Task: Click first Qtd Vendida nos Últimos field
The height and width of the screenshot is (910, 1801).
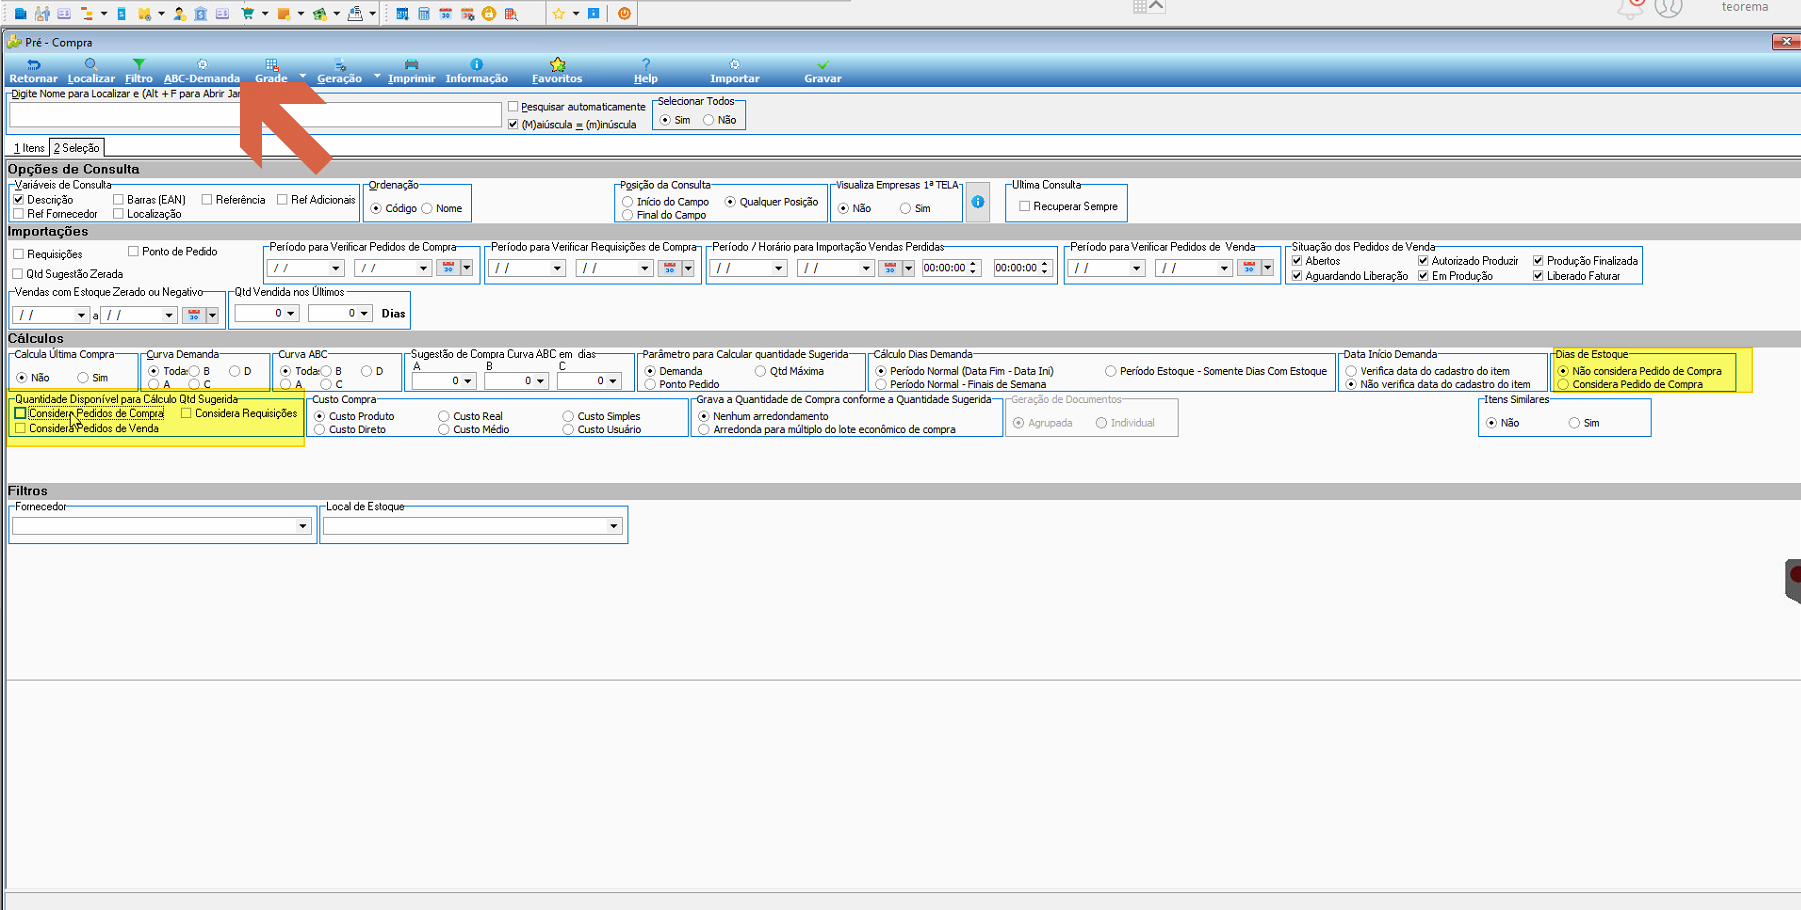Action: 266,313
